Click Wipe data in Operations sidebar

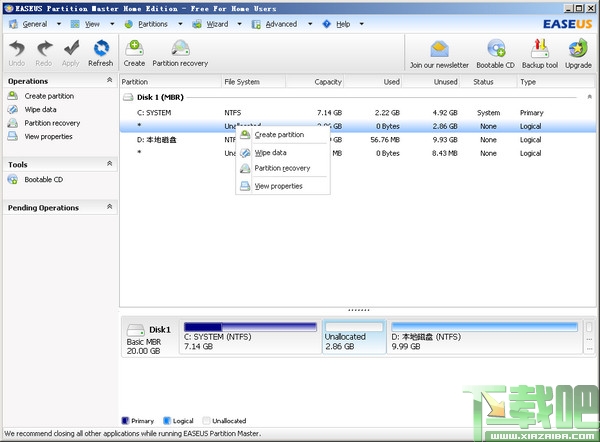click(x=40, y=109)
